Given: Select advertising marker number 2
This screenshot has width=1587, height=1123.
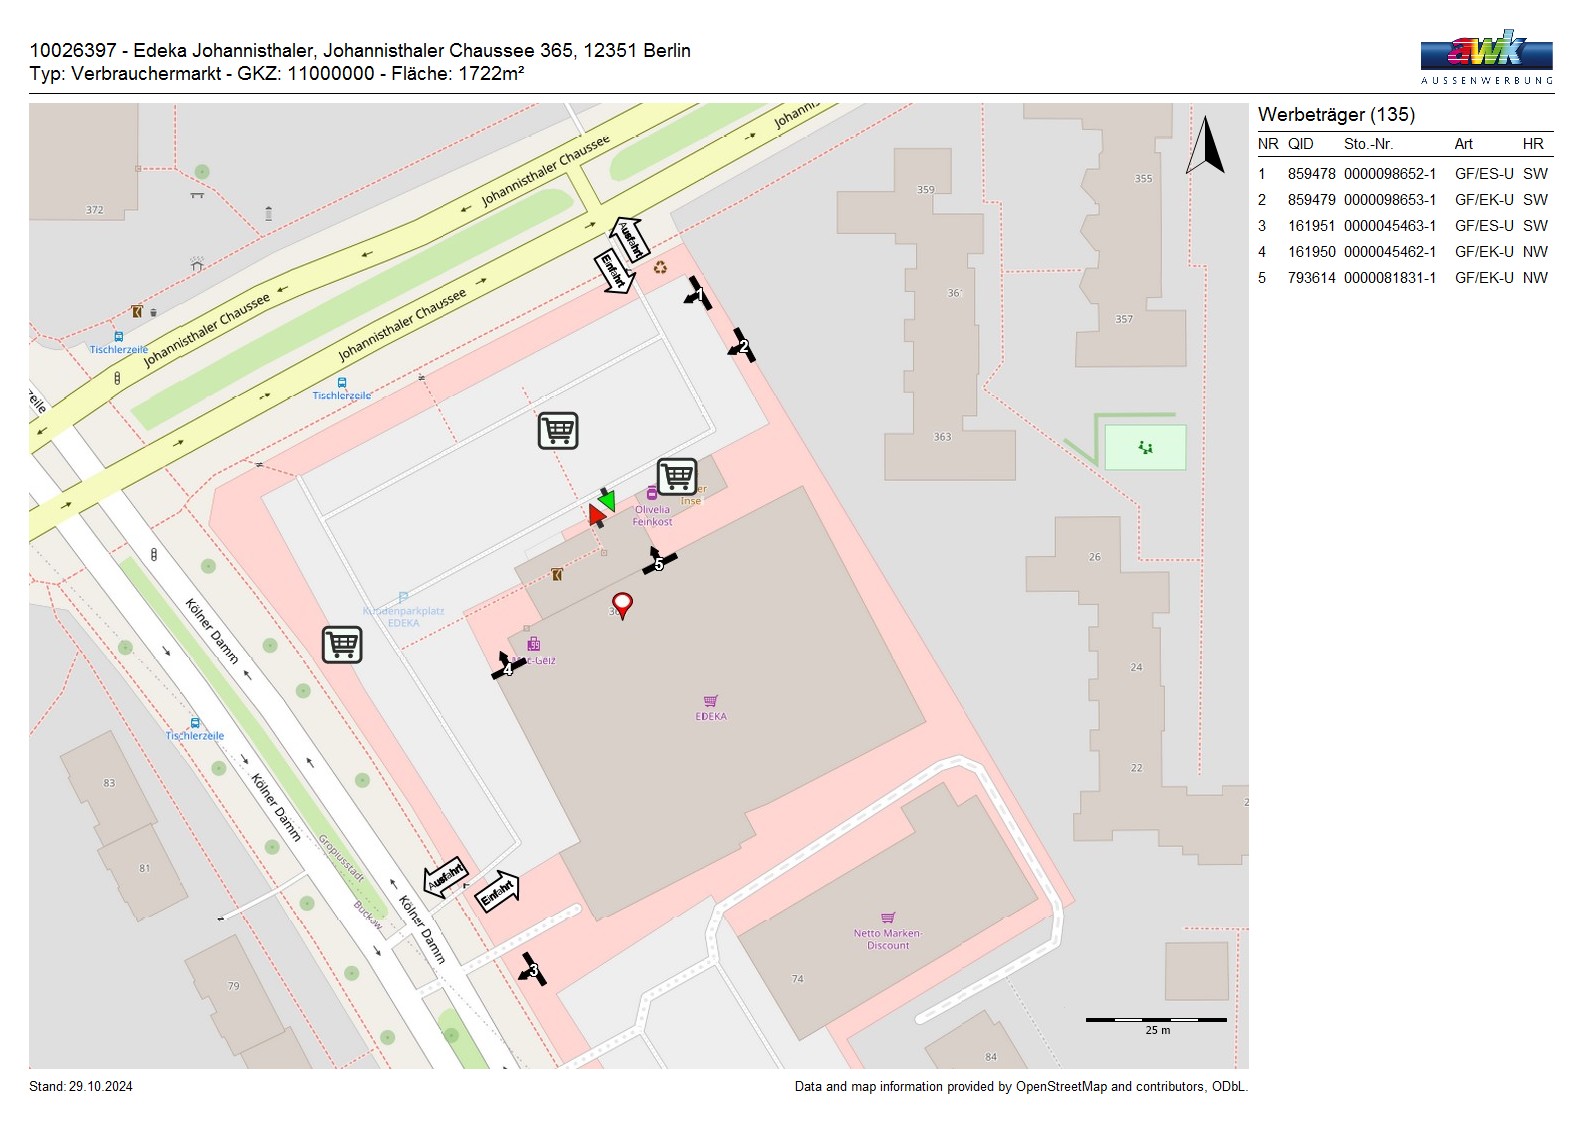Looking at the screenshot, I should pyautogui.click(x=741, y=346).
